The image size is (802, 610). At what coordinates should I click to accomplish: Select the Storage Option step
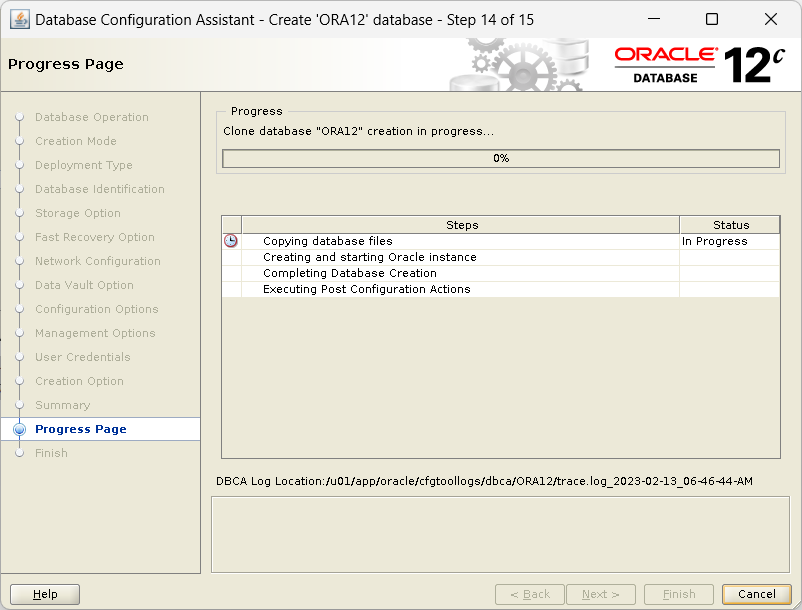[78, 213]
